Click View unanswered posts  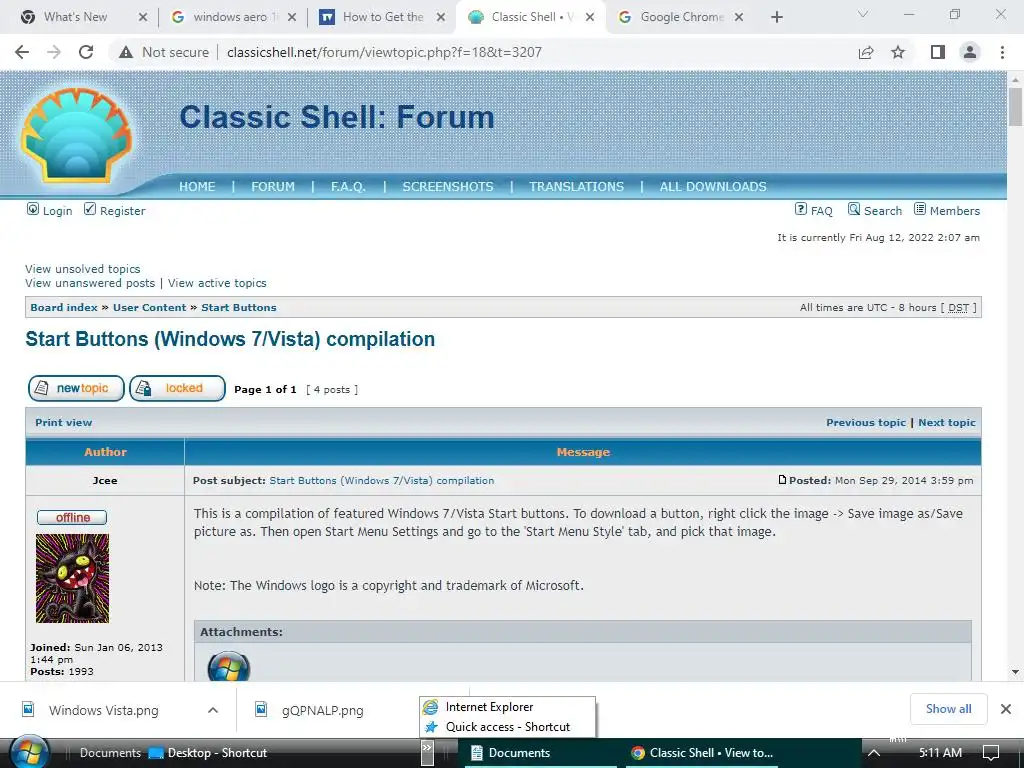pos(90,283)
